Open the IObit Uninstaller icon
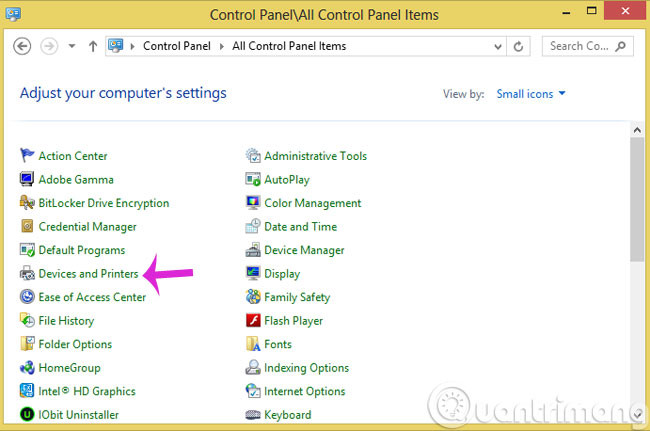 [x=27, y=415]
